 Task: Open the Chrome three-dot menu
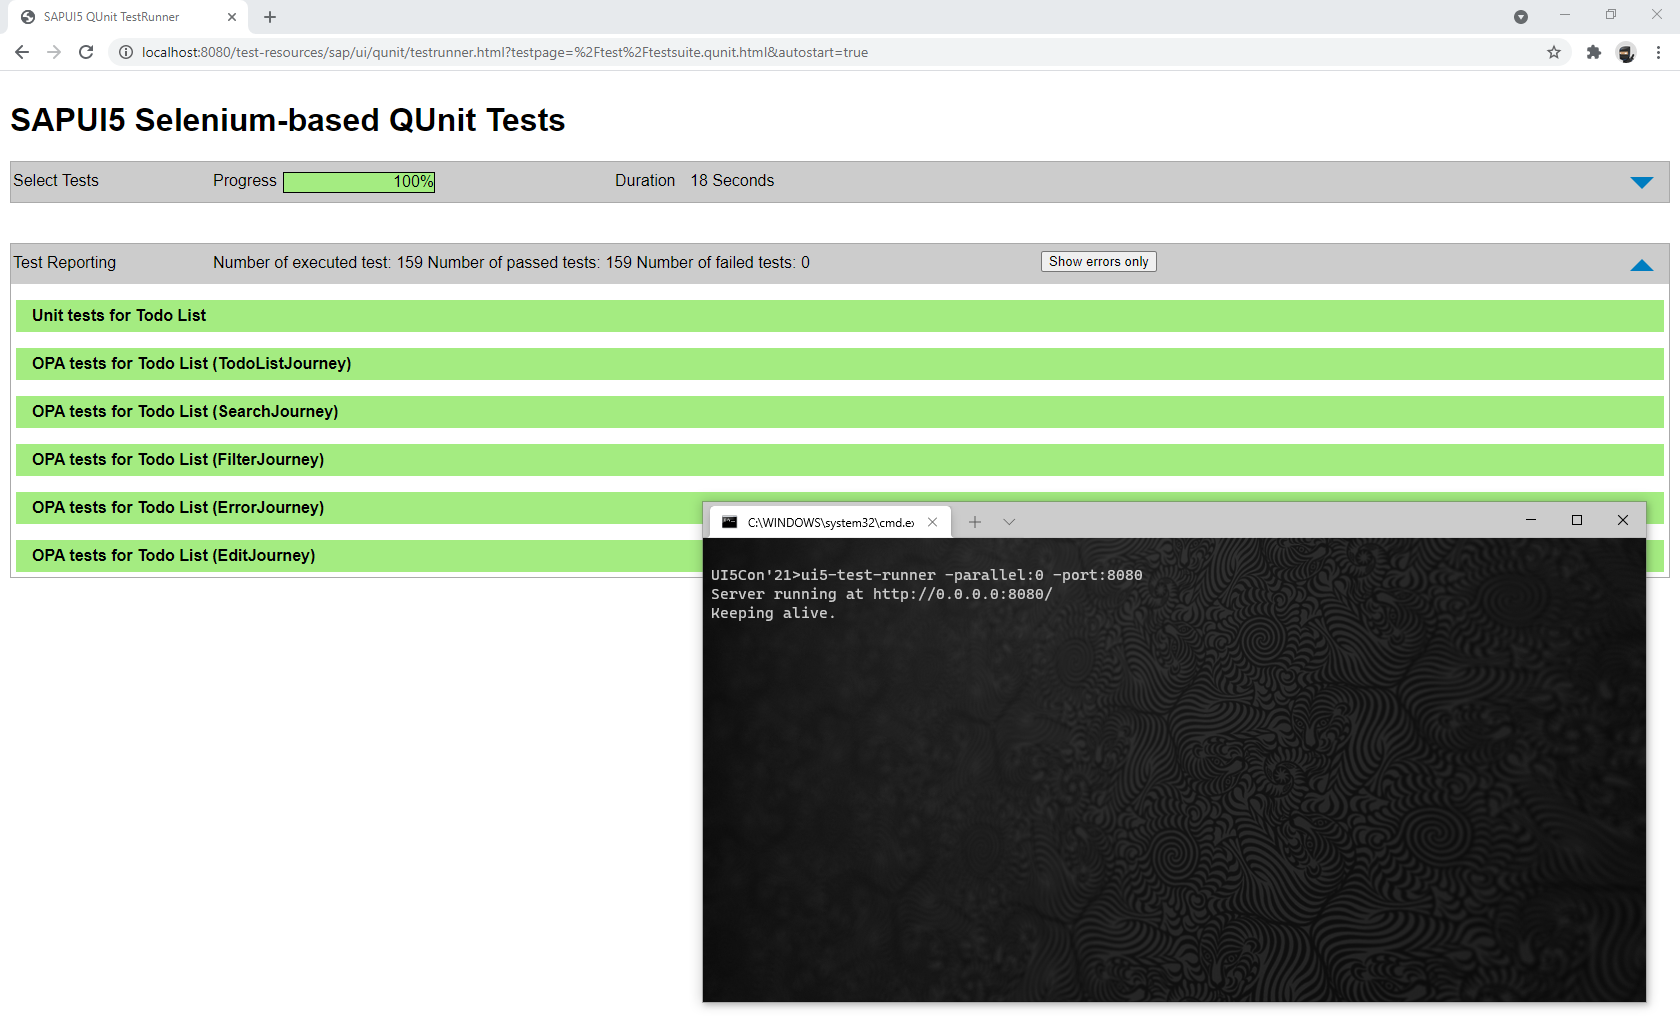(1658, 52)
